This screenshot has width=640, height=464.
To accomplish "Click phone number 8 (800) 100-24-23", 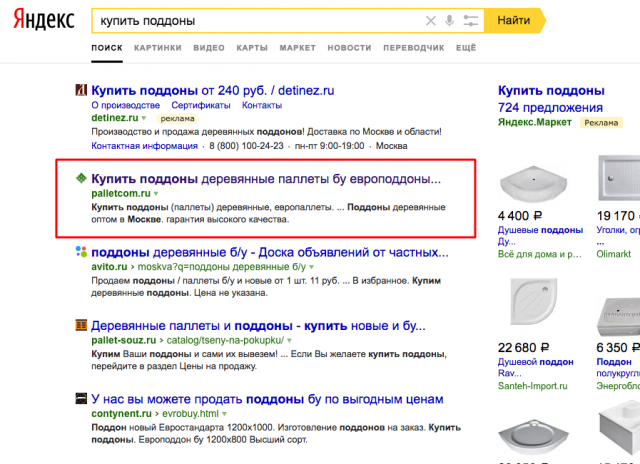I will pyautogui.click(x=246, y=146).
